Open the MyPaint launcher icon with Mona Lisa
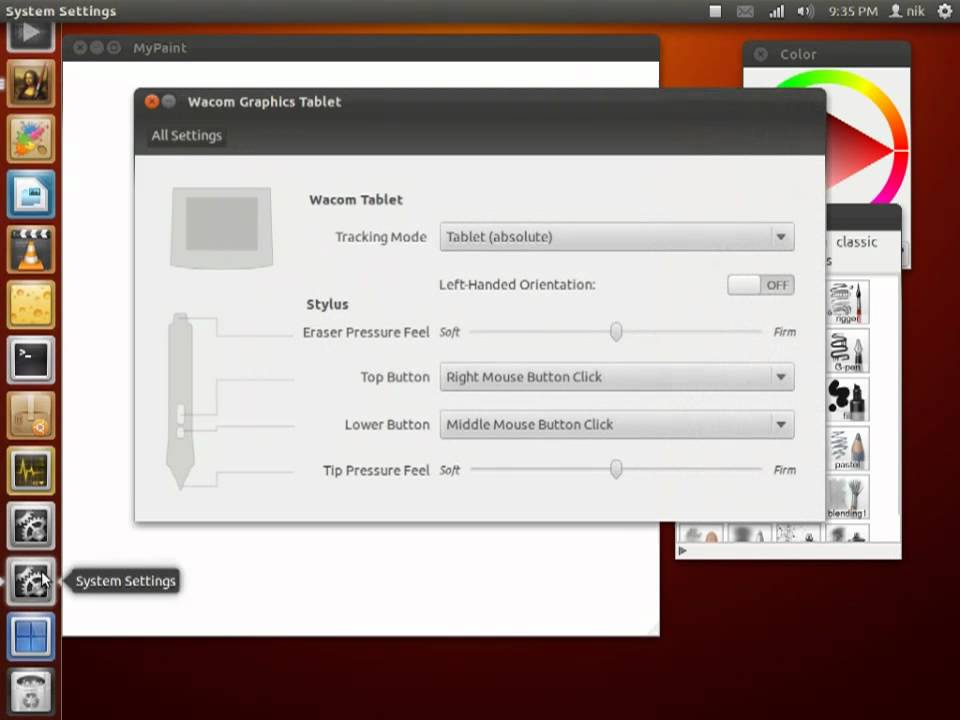 coord(31,84)
